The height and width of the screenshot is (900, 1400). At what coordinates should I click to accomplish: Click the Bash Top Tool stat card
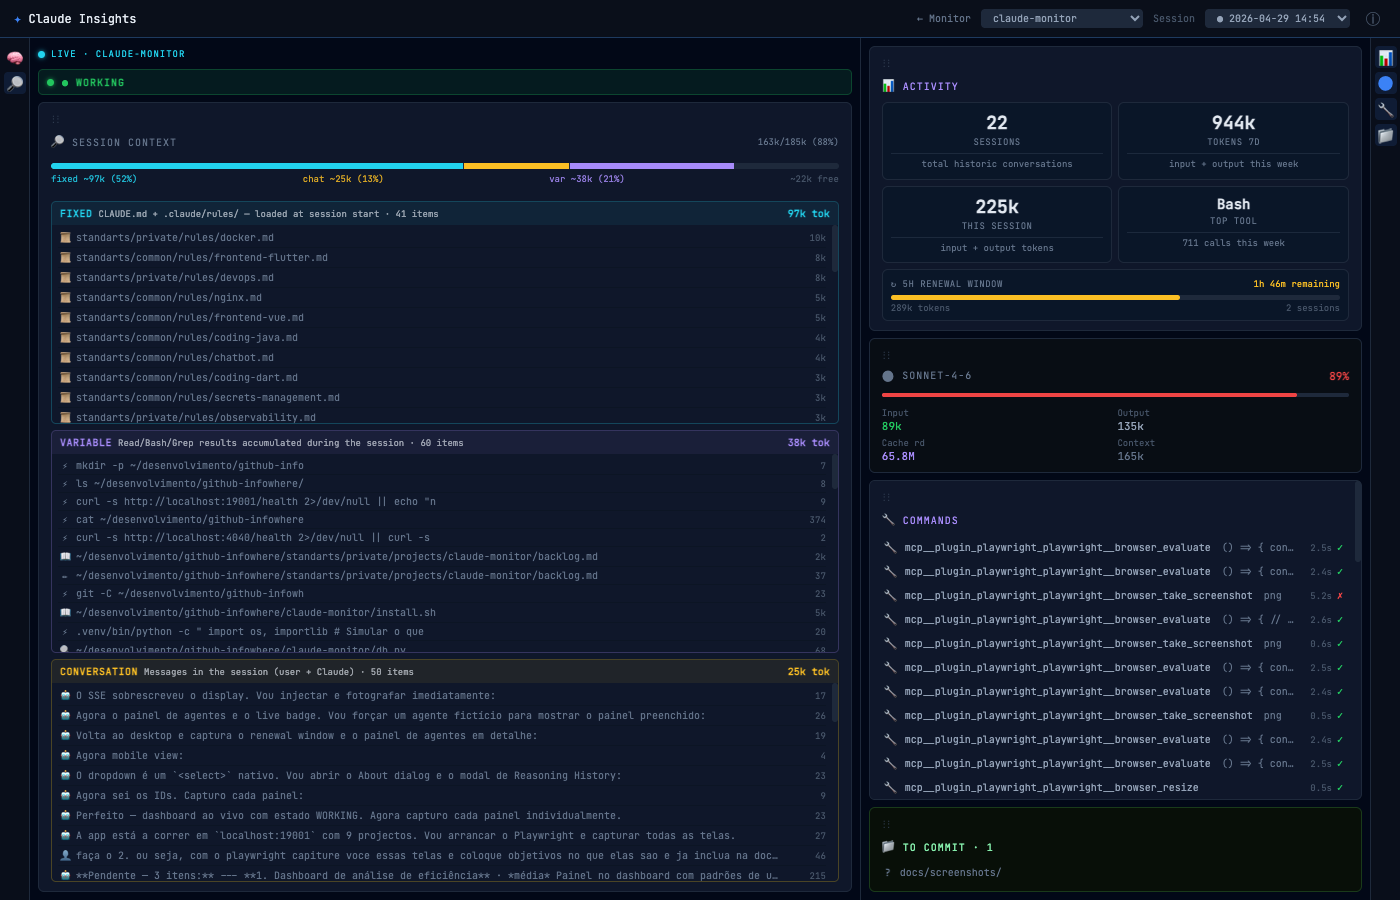tap(1233, 225)
